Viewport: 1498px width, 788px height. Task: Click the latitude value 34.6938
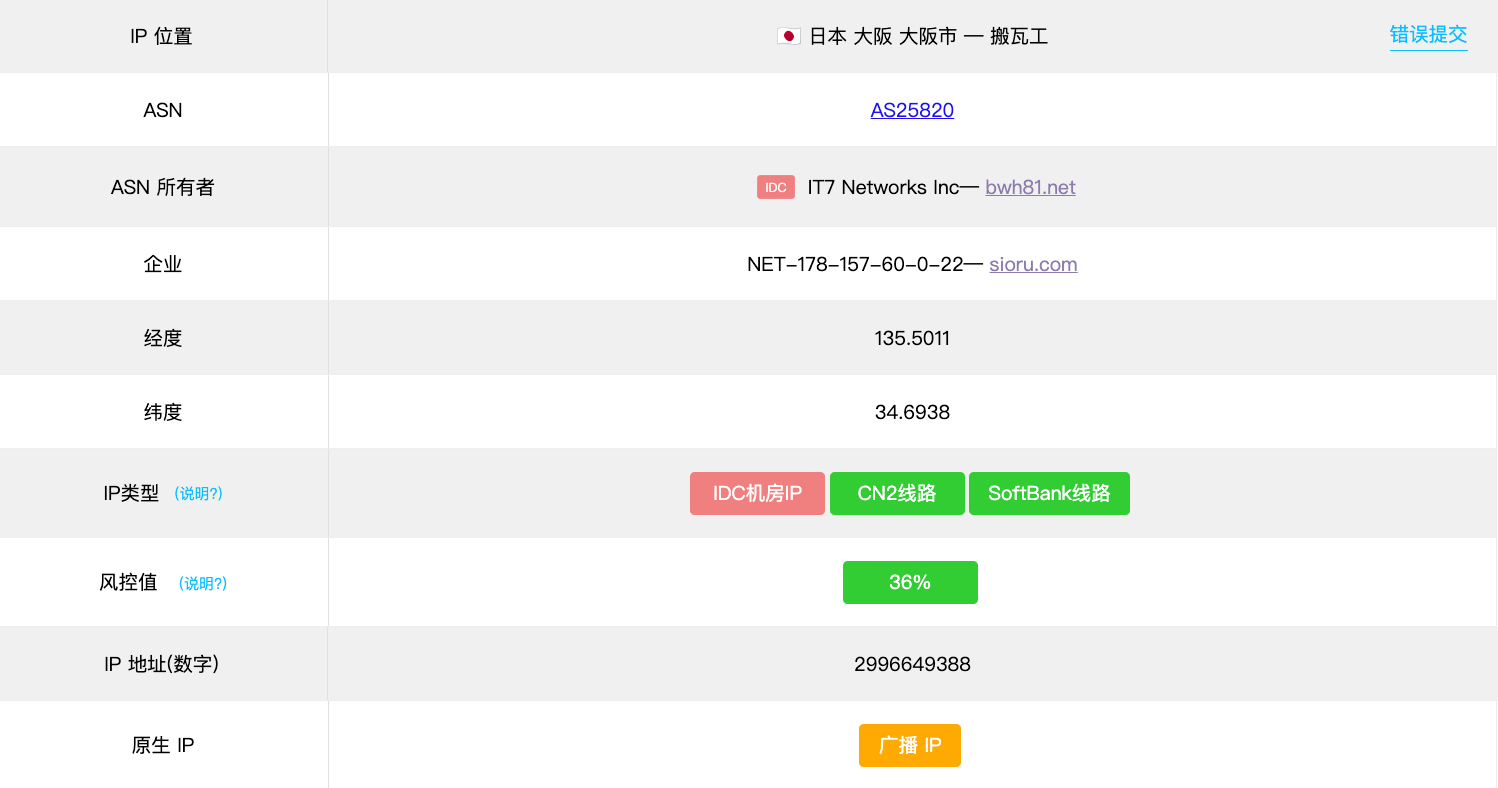912,412
